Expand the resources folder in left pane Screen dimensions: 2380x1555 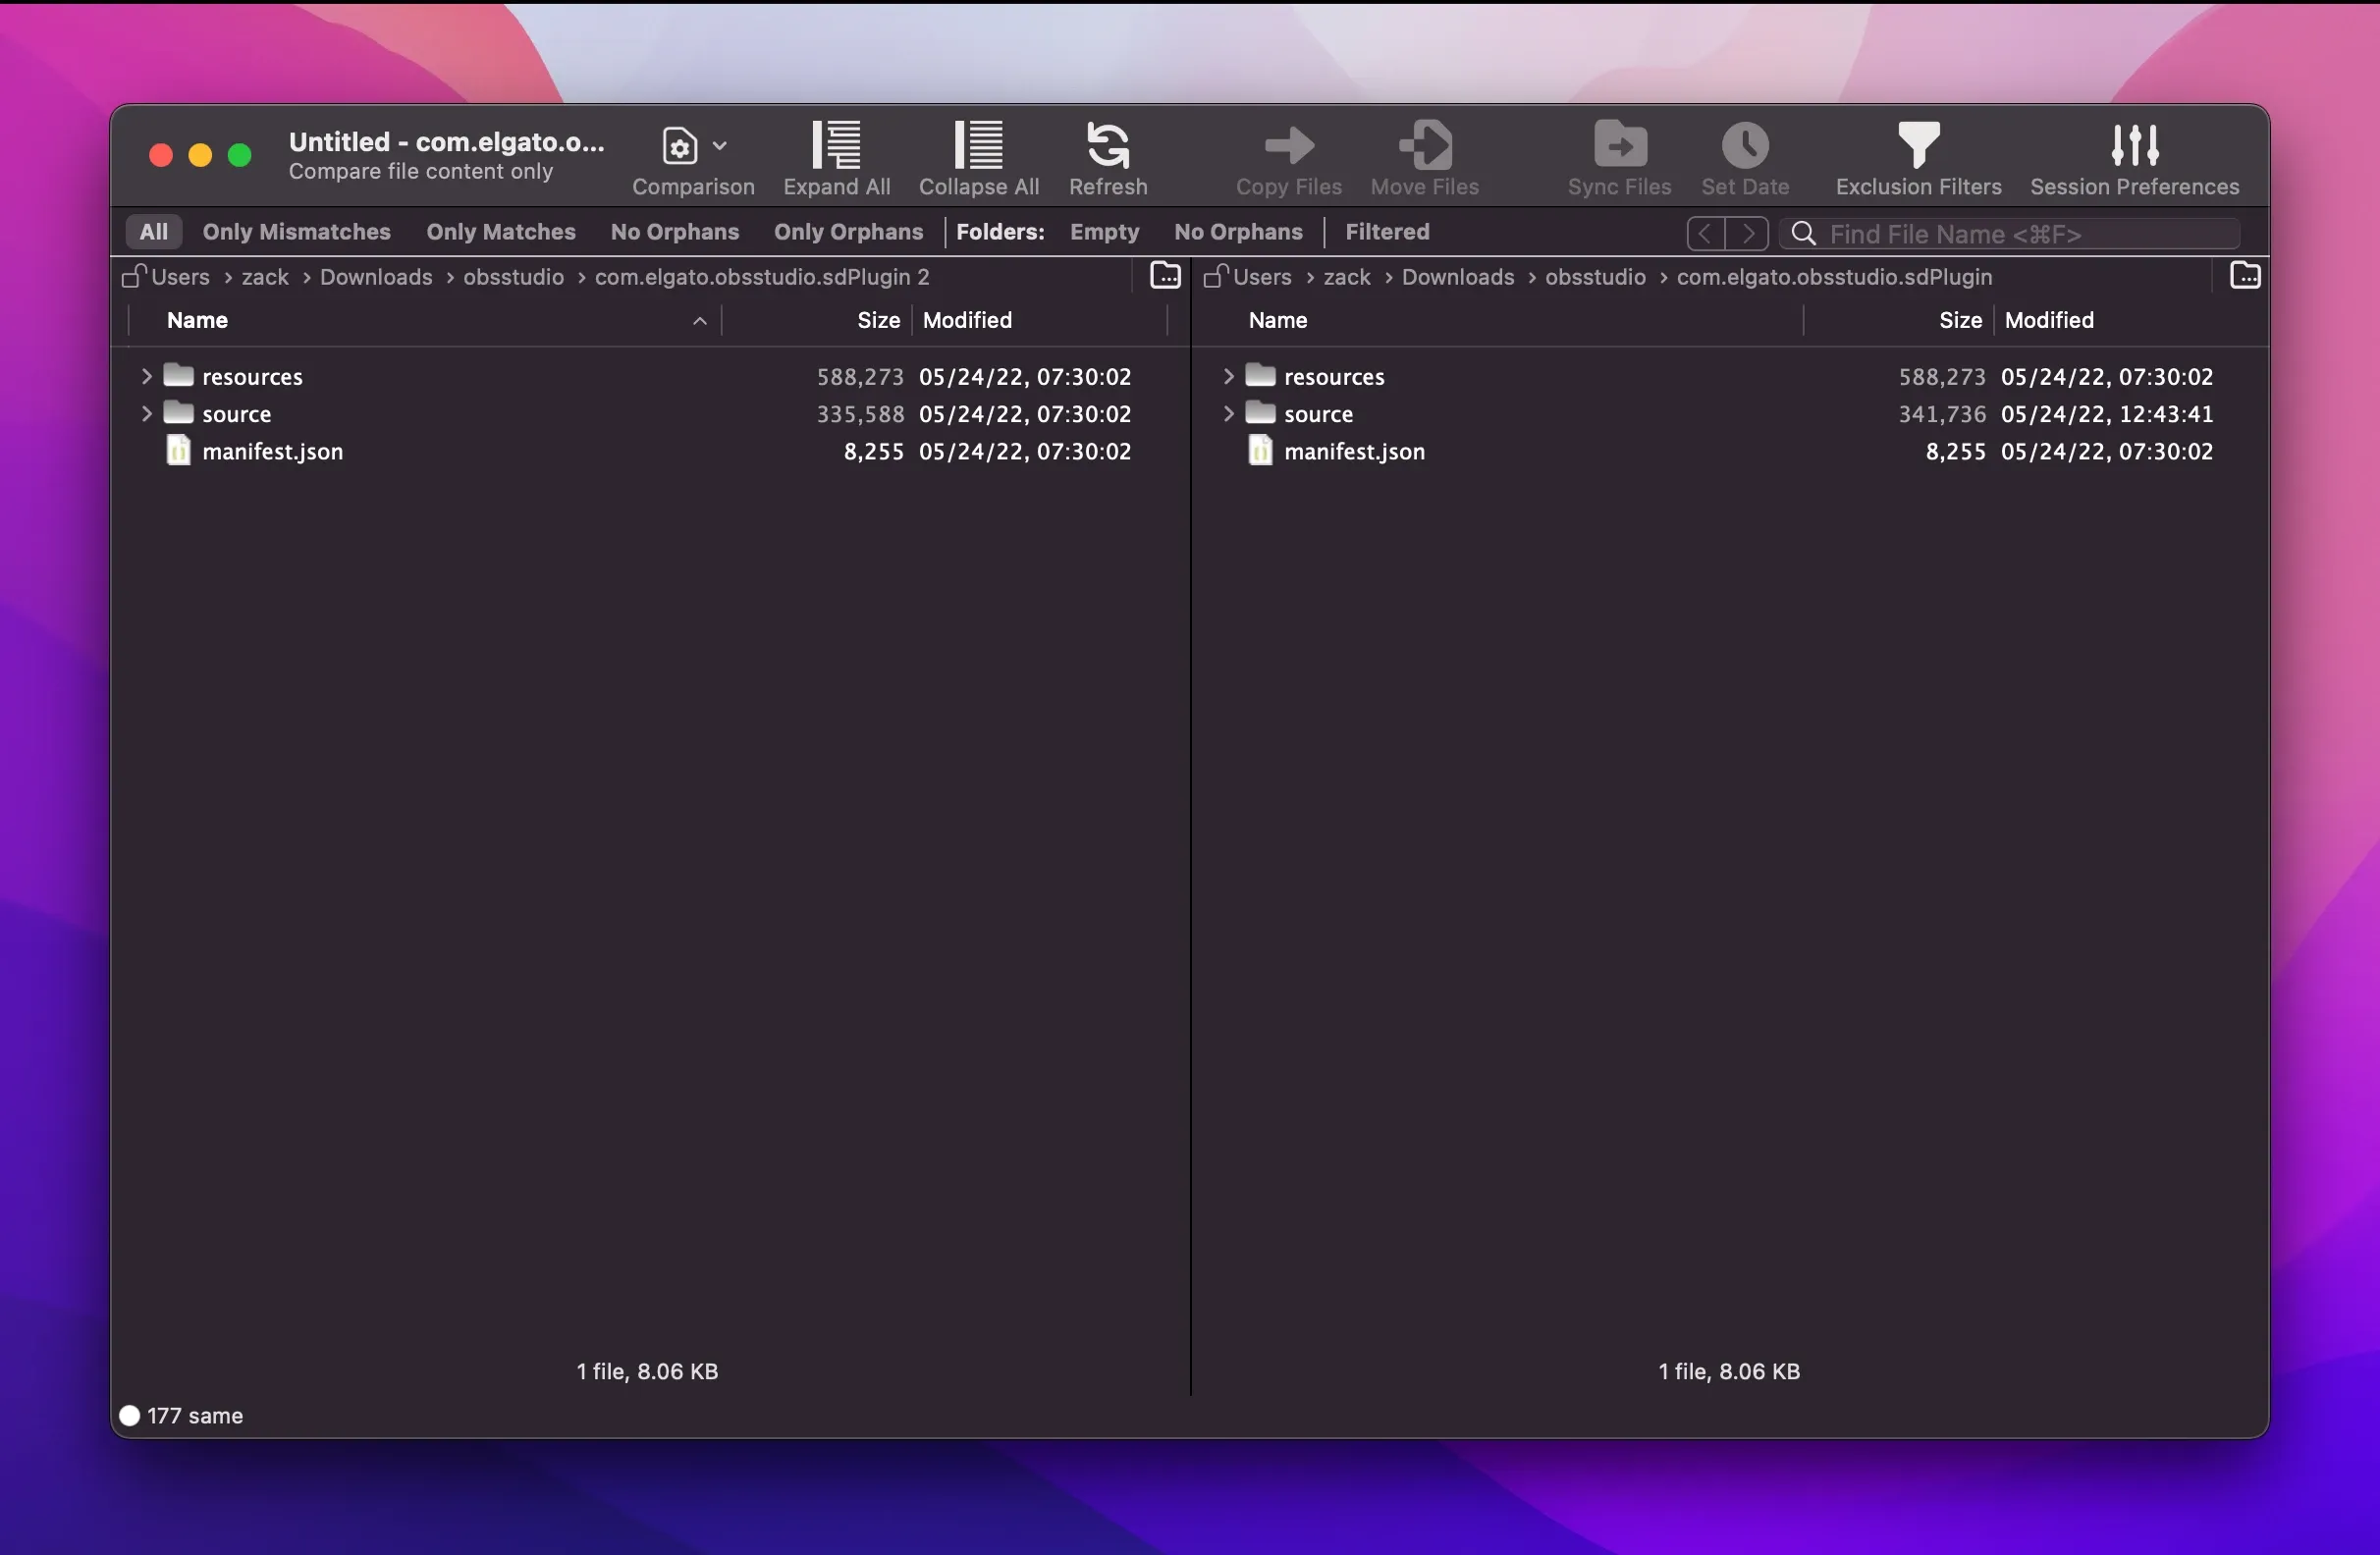pyautogui.click(x=146, y=376)
